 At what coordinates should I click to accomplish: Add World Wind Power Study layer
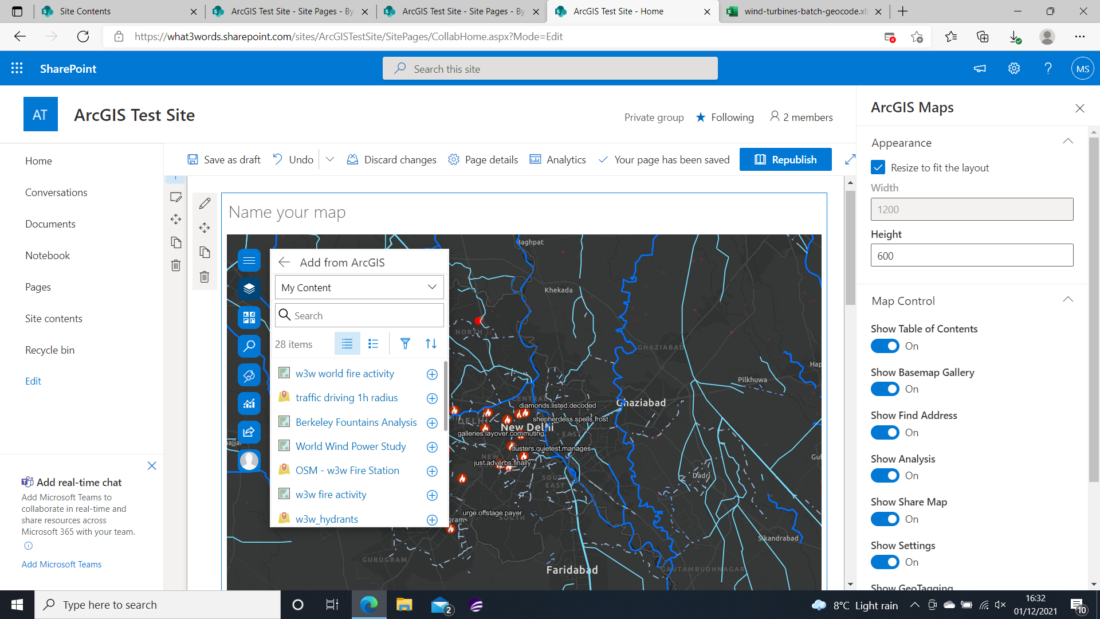point(432,446)
